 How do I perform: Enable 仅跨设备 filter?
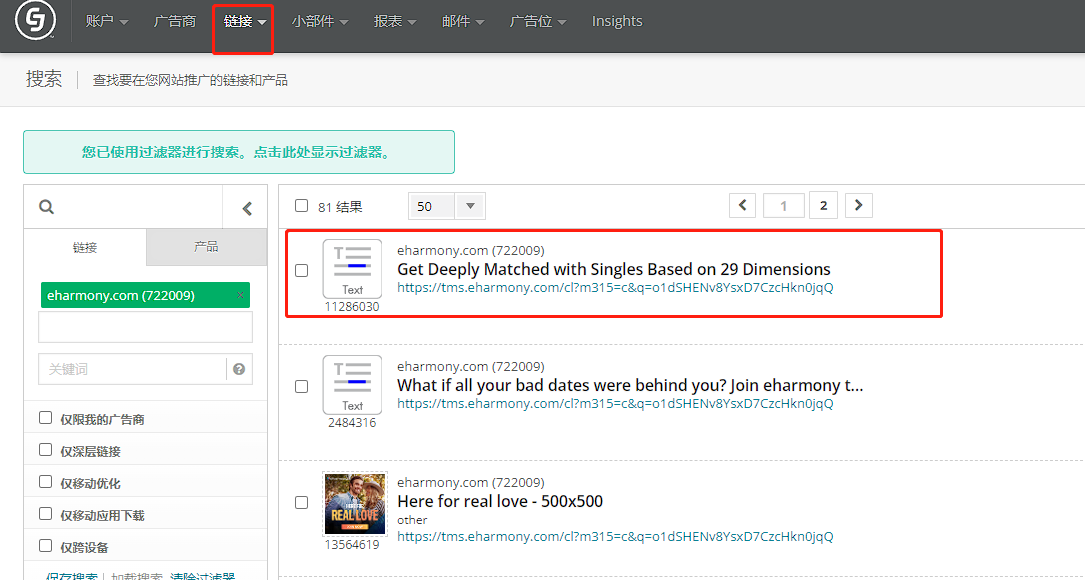click(46, 545)
